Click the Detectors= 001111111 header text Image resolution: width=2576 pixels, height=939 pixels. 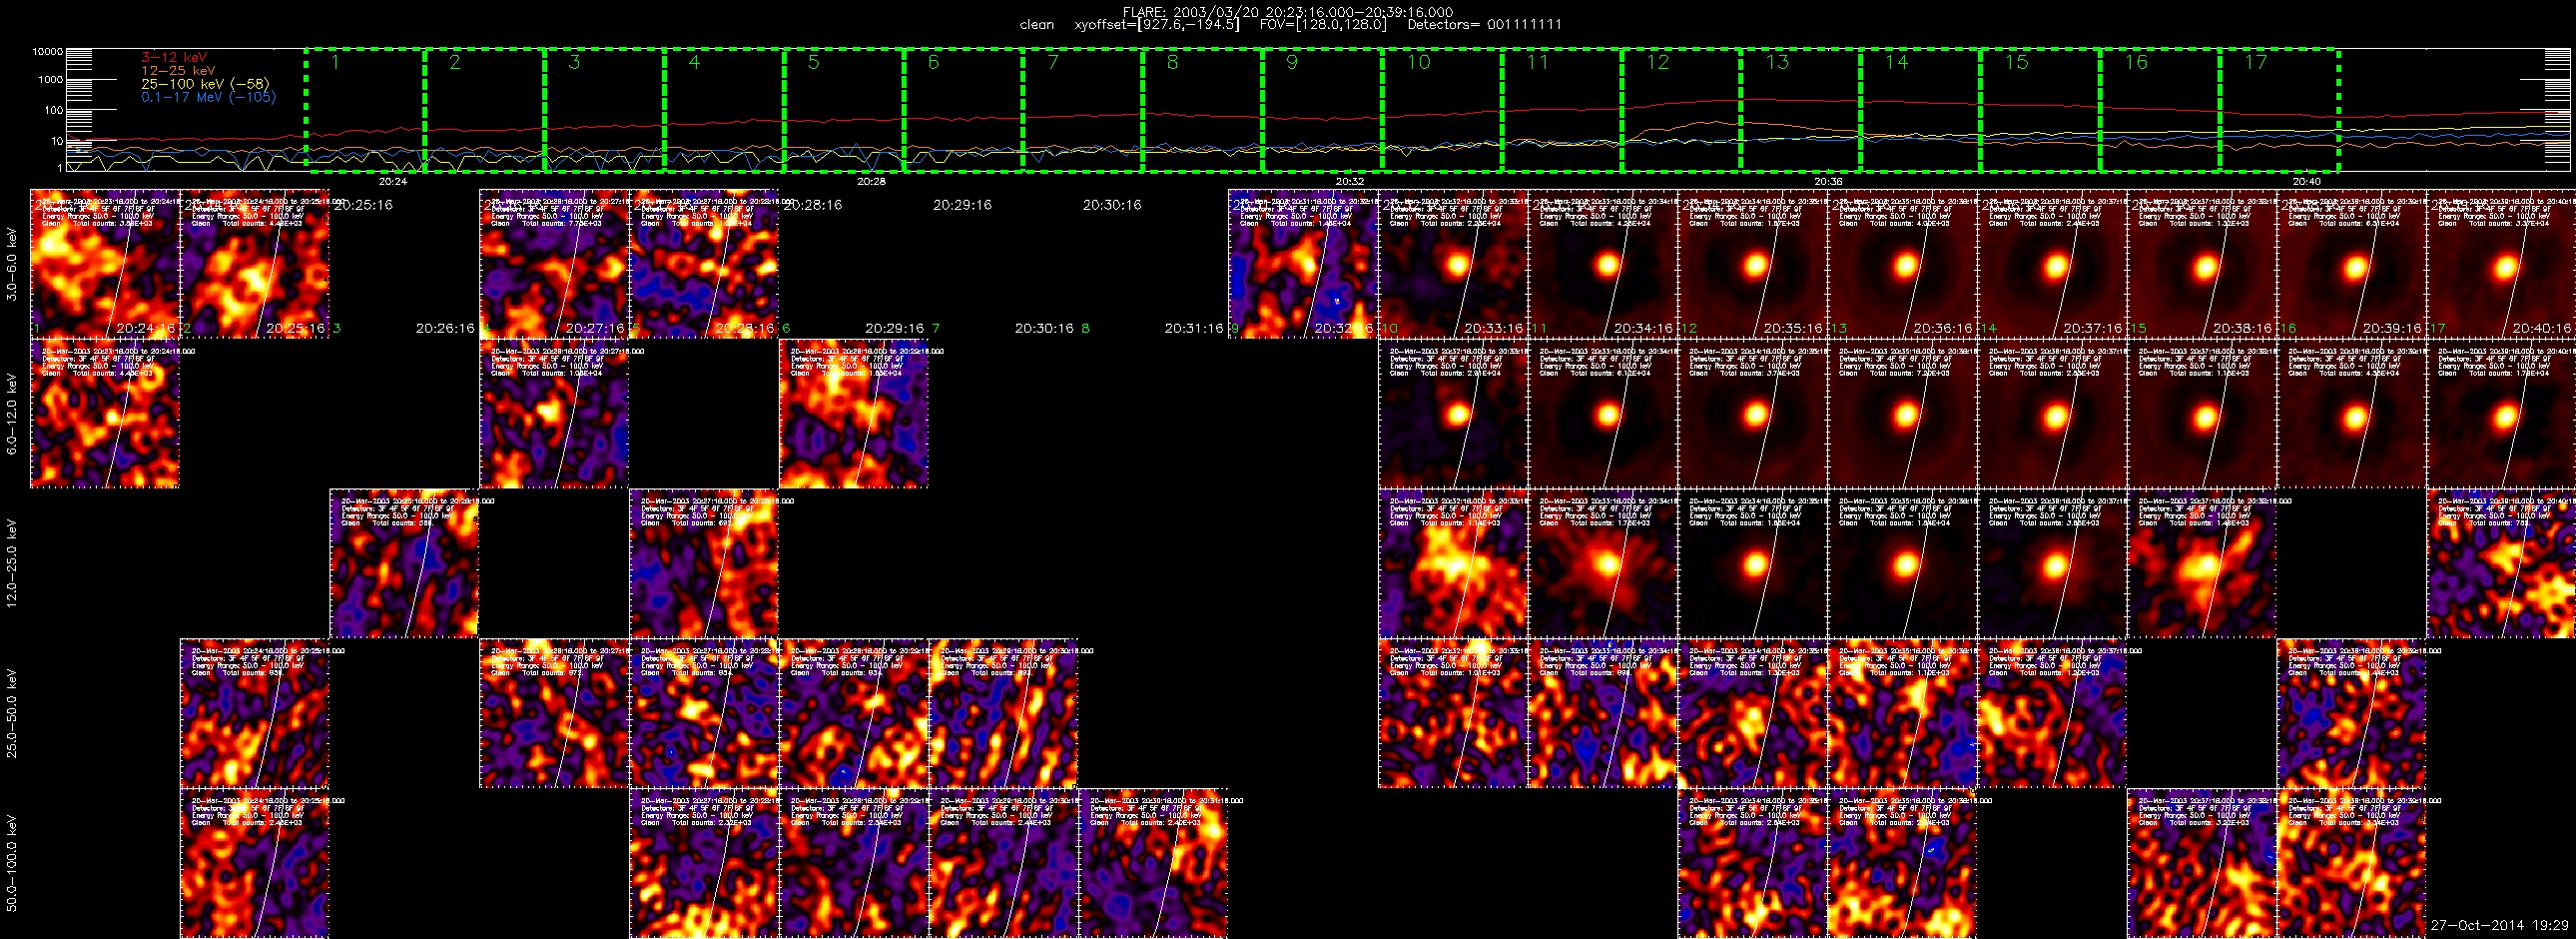[1484, 24]
